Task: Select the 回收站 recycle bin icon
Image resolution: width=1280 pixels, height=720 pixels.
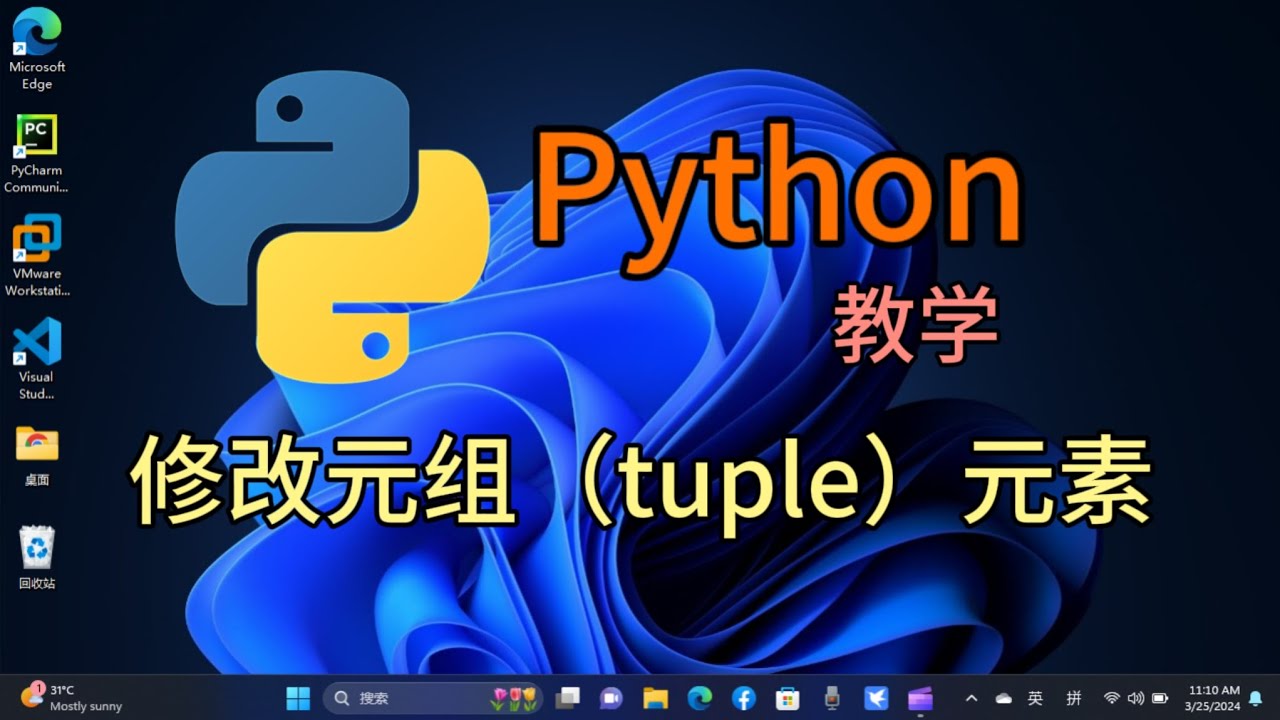Action: point(37,559)
